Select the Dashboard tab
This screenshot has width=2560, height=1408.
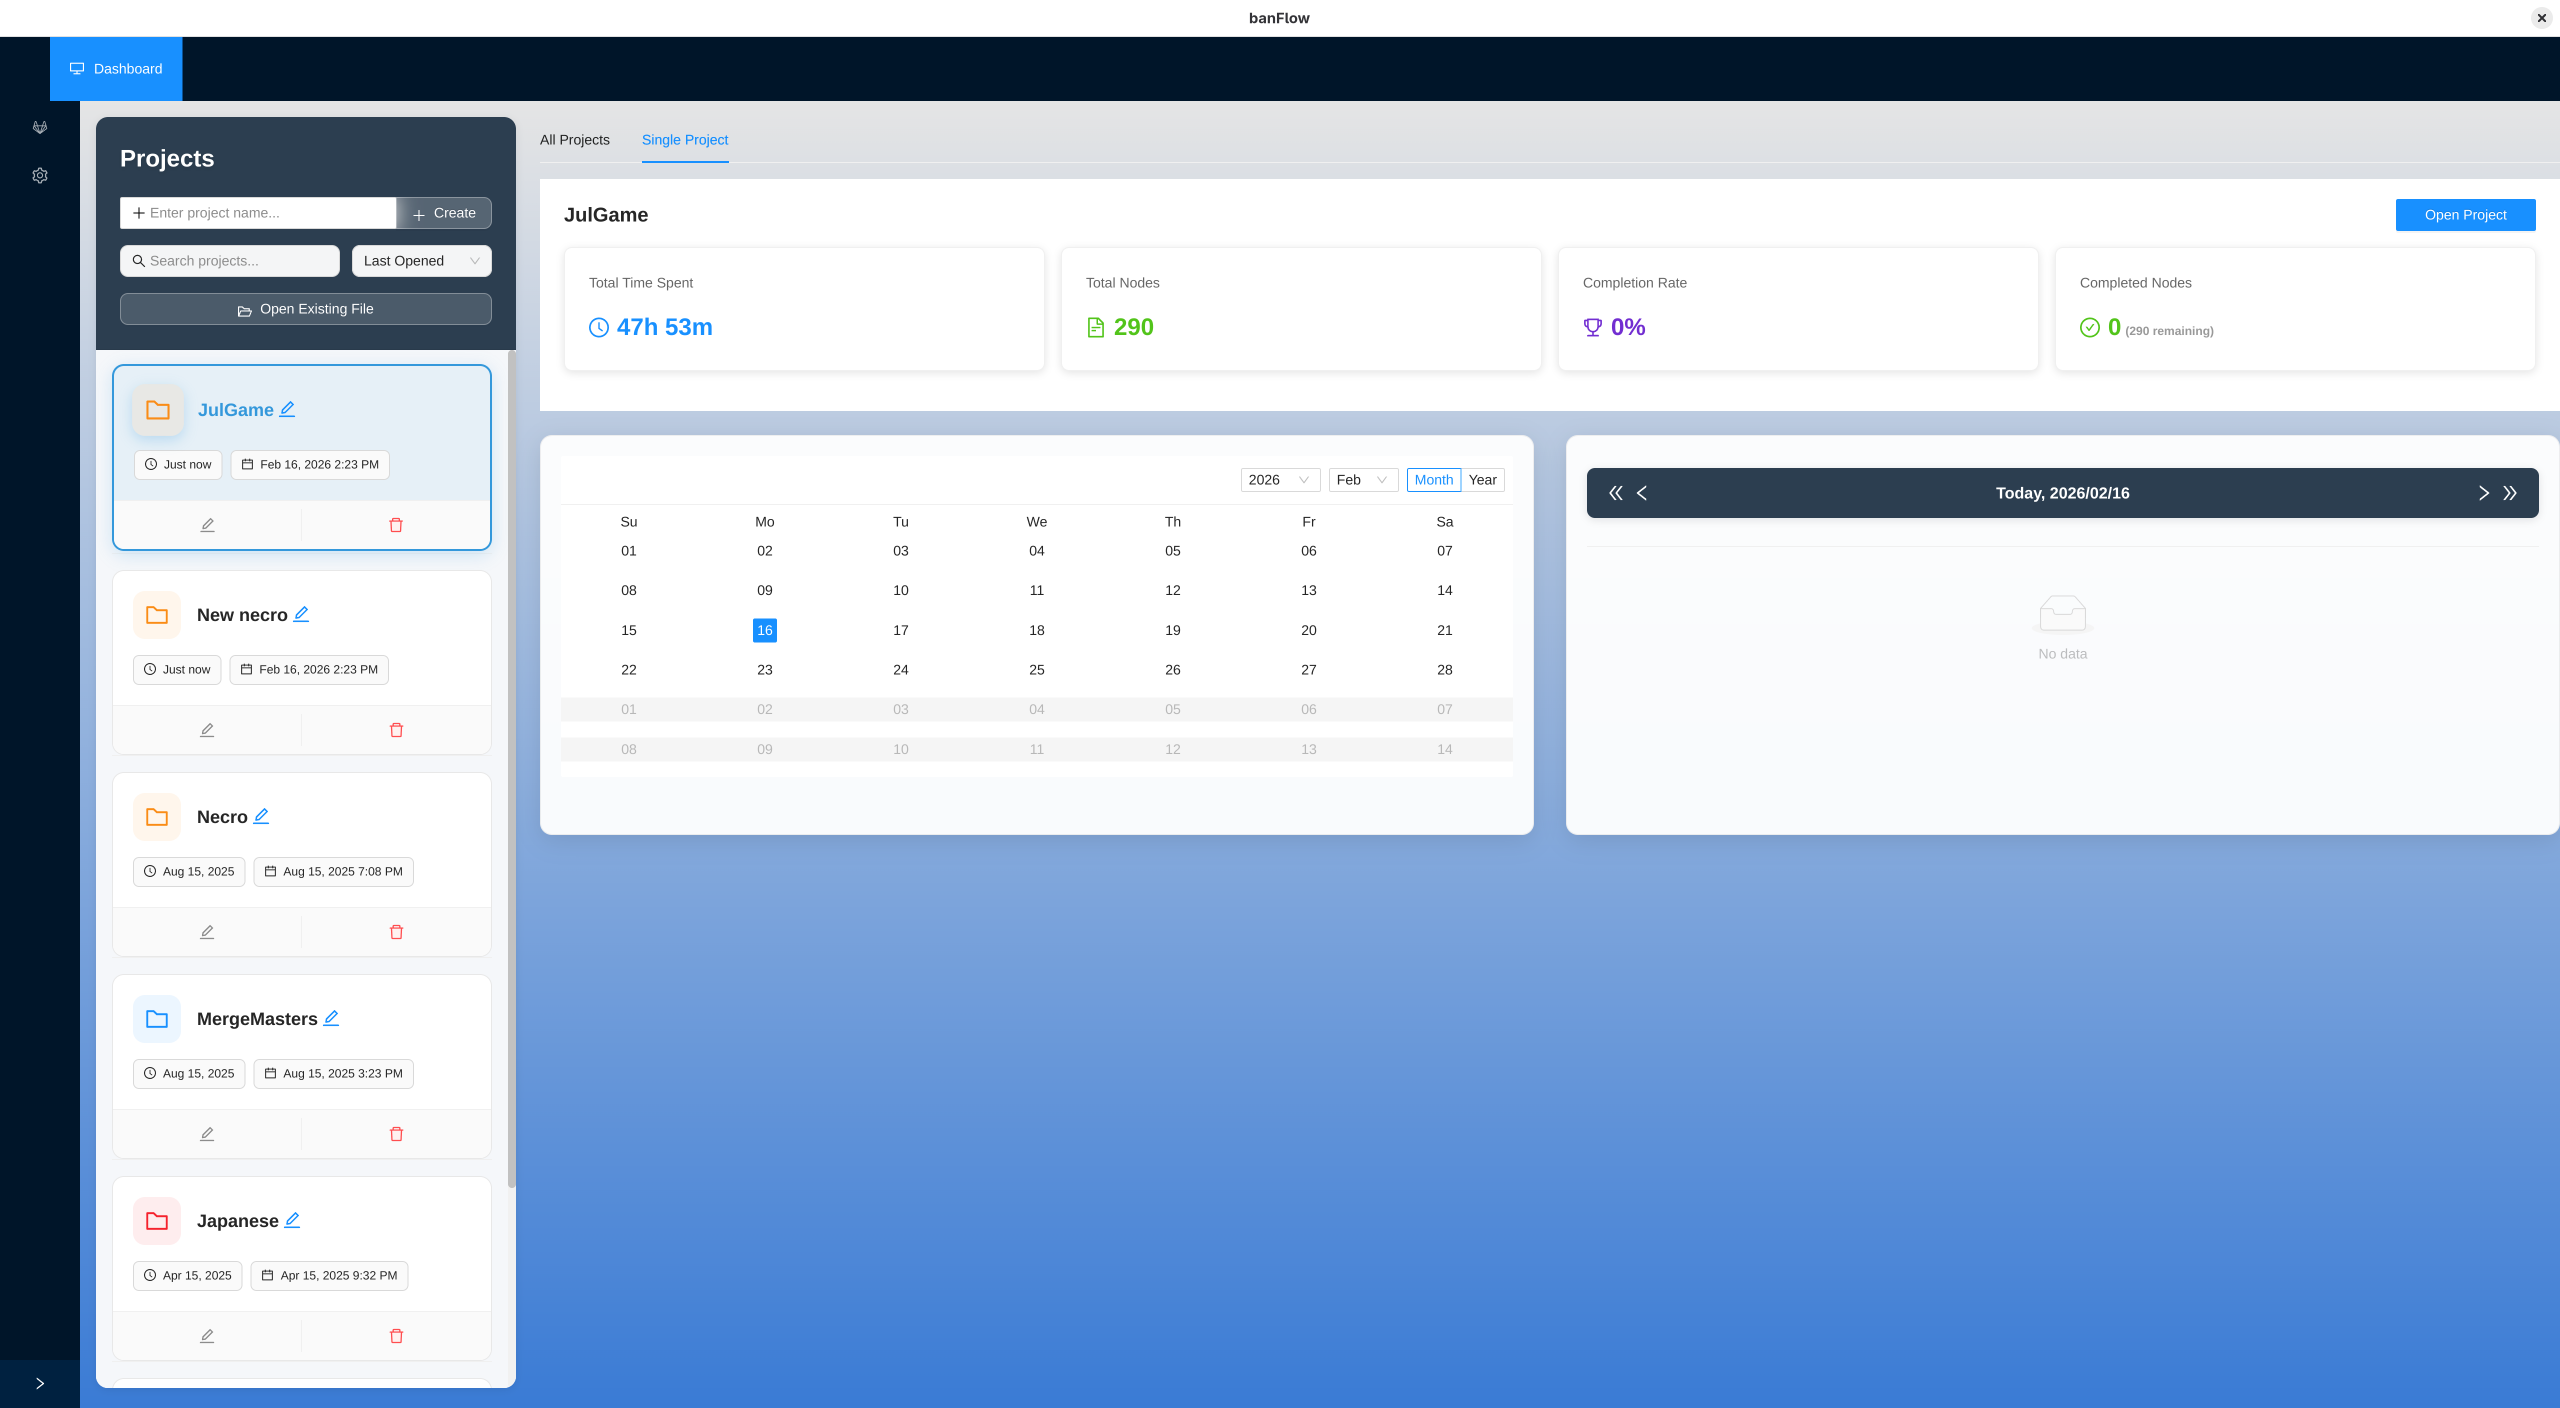pos(116,69)
